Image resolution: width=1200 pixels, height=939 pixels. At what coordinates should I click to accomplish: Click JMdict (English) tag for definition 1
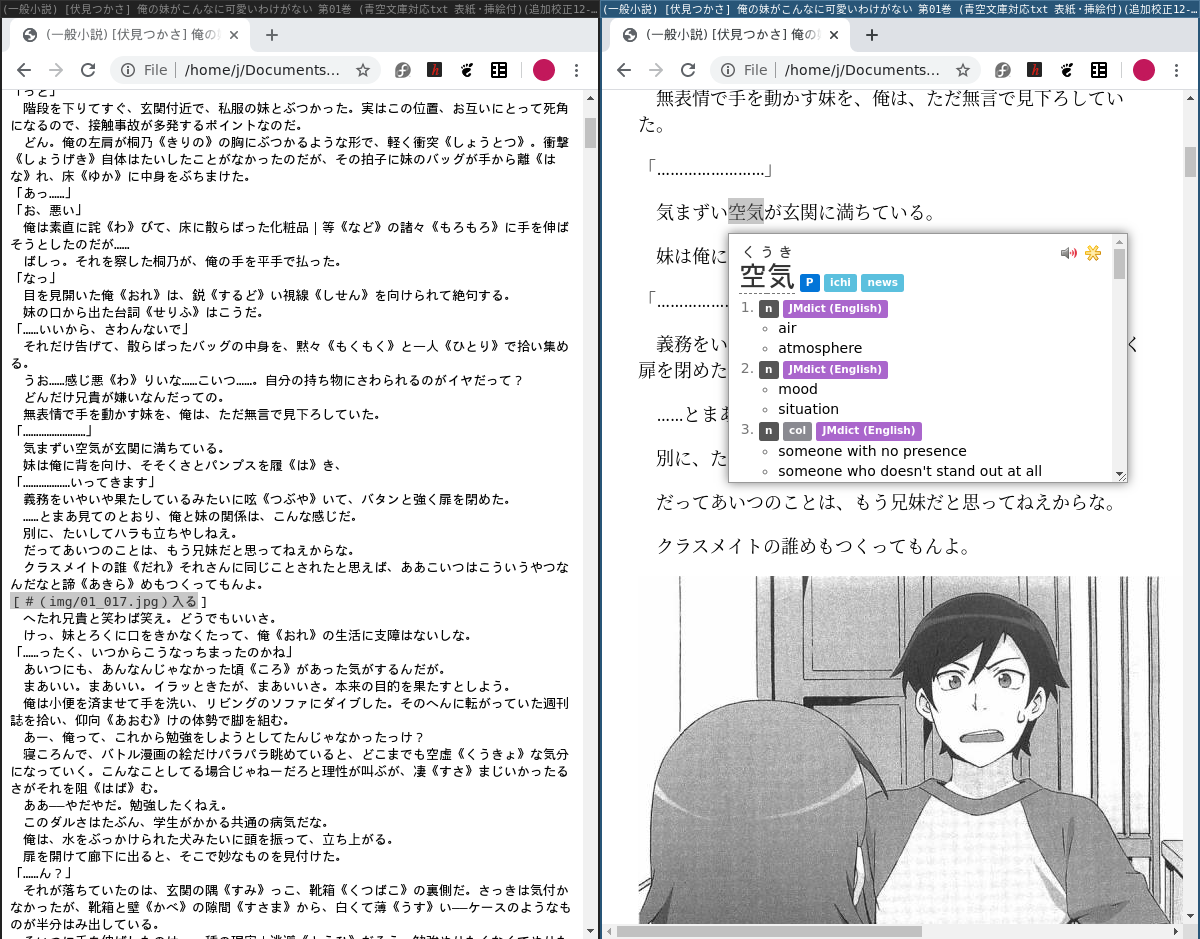tap(835, 309)
